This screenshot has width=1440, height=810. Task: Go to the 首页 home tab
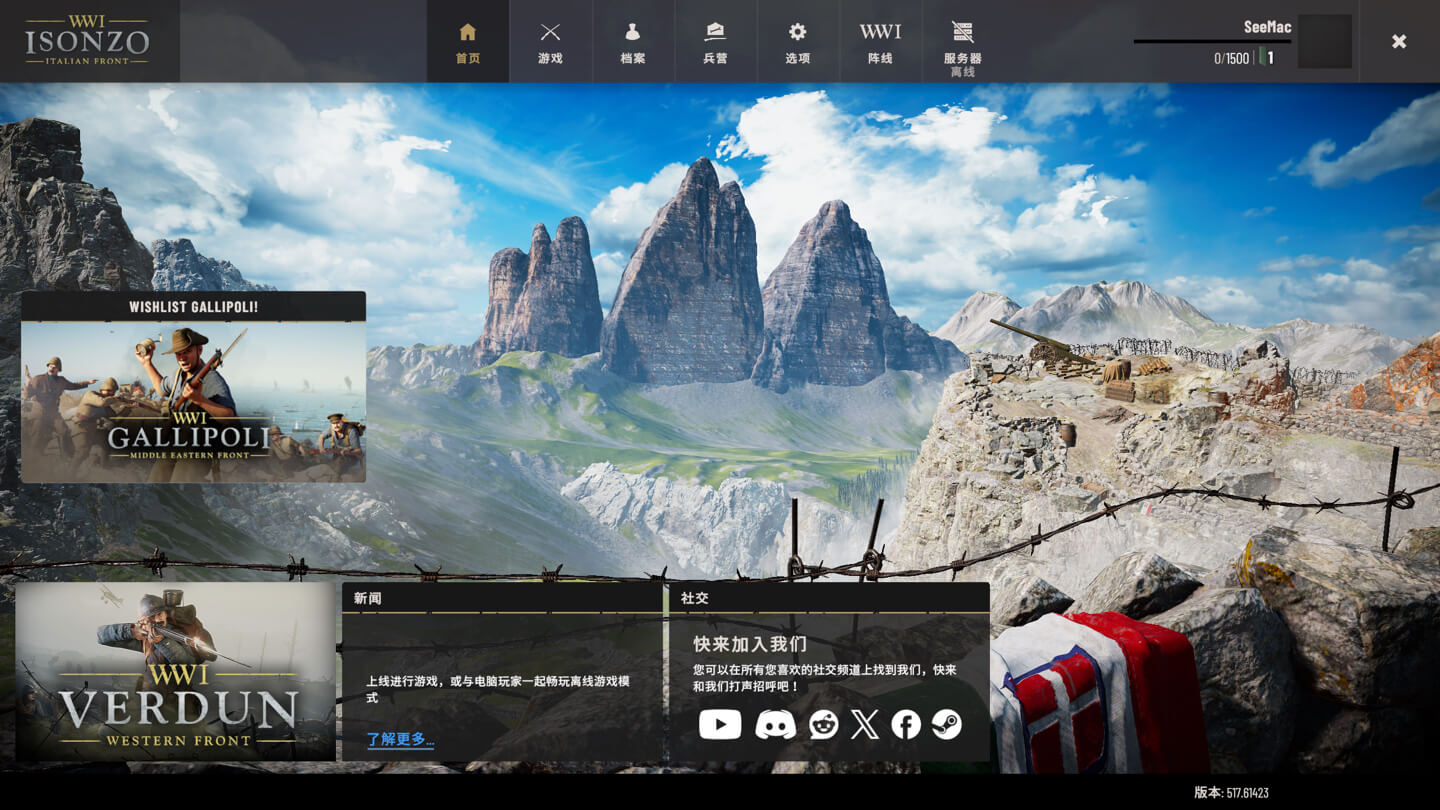468,42
